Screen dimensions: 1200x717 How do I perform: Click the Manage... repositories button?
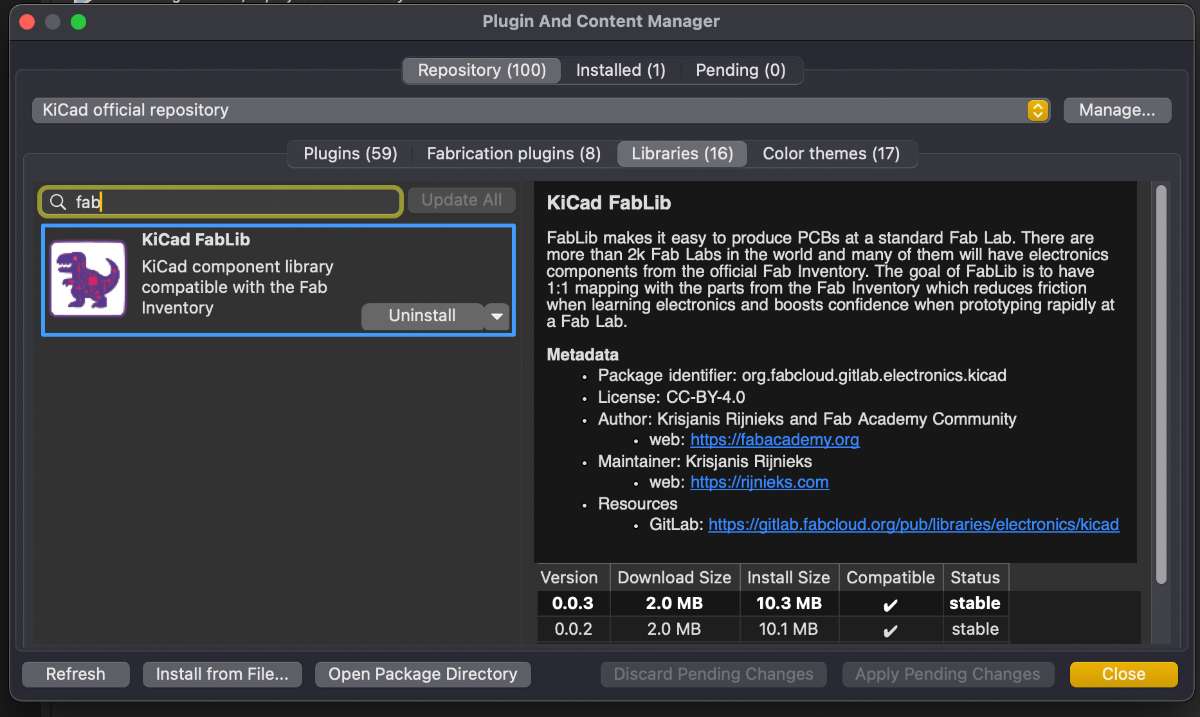point(1117,110)
